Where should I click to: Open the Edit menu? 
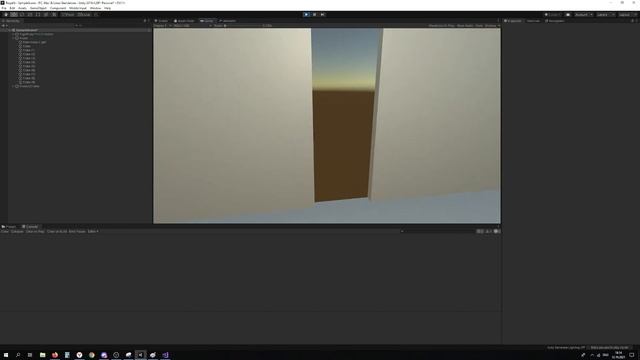point(12,8)
